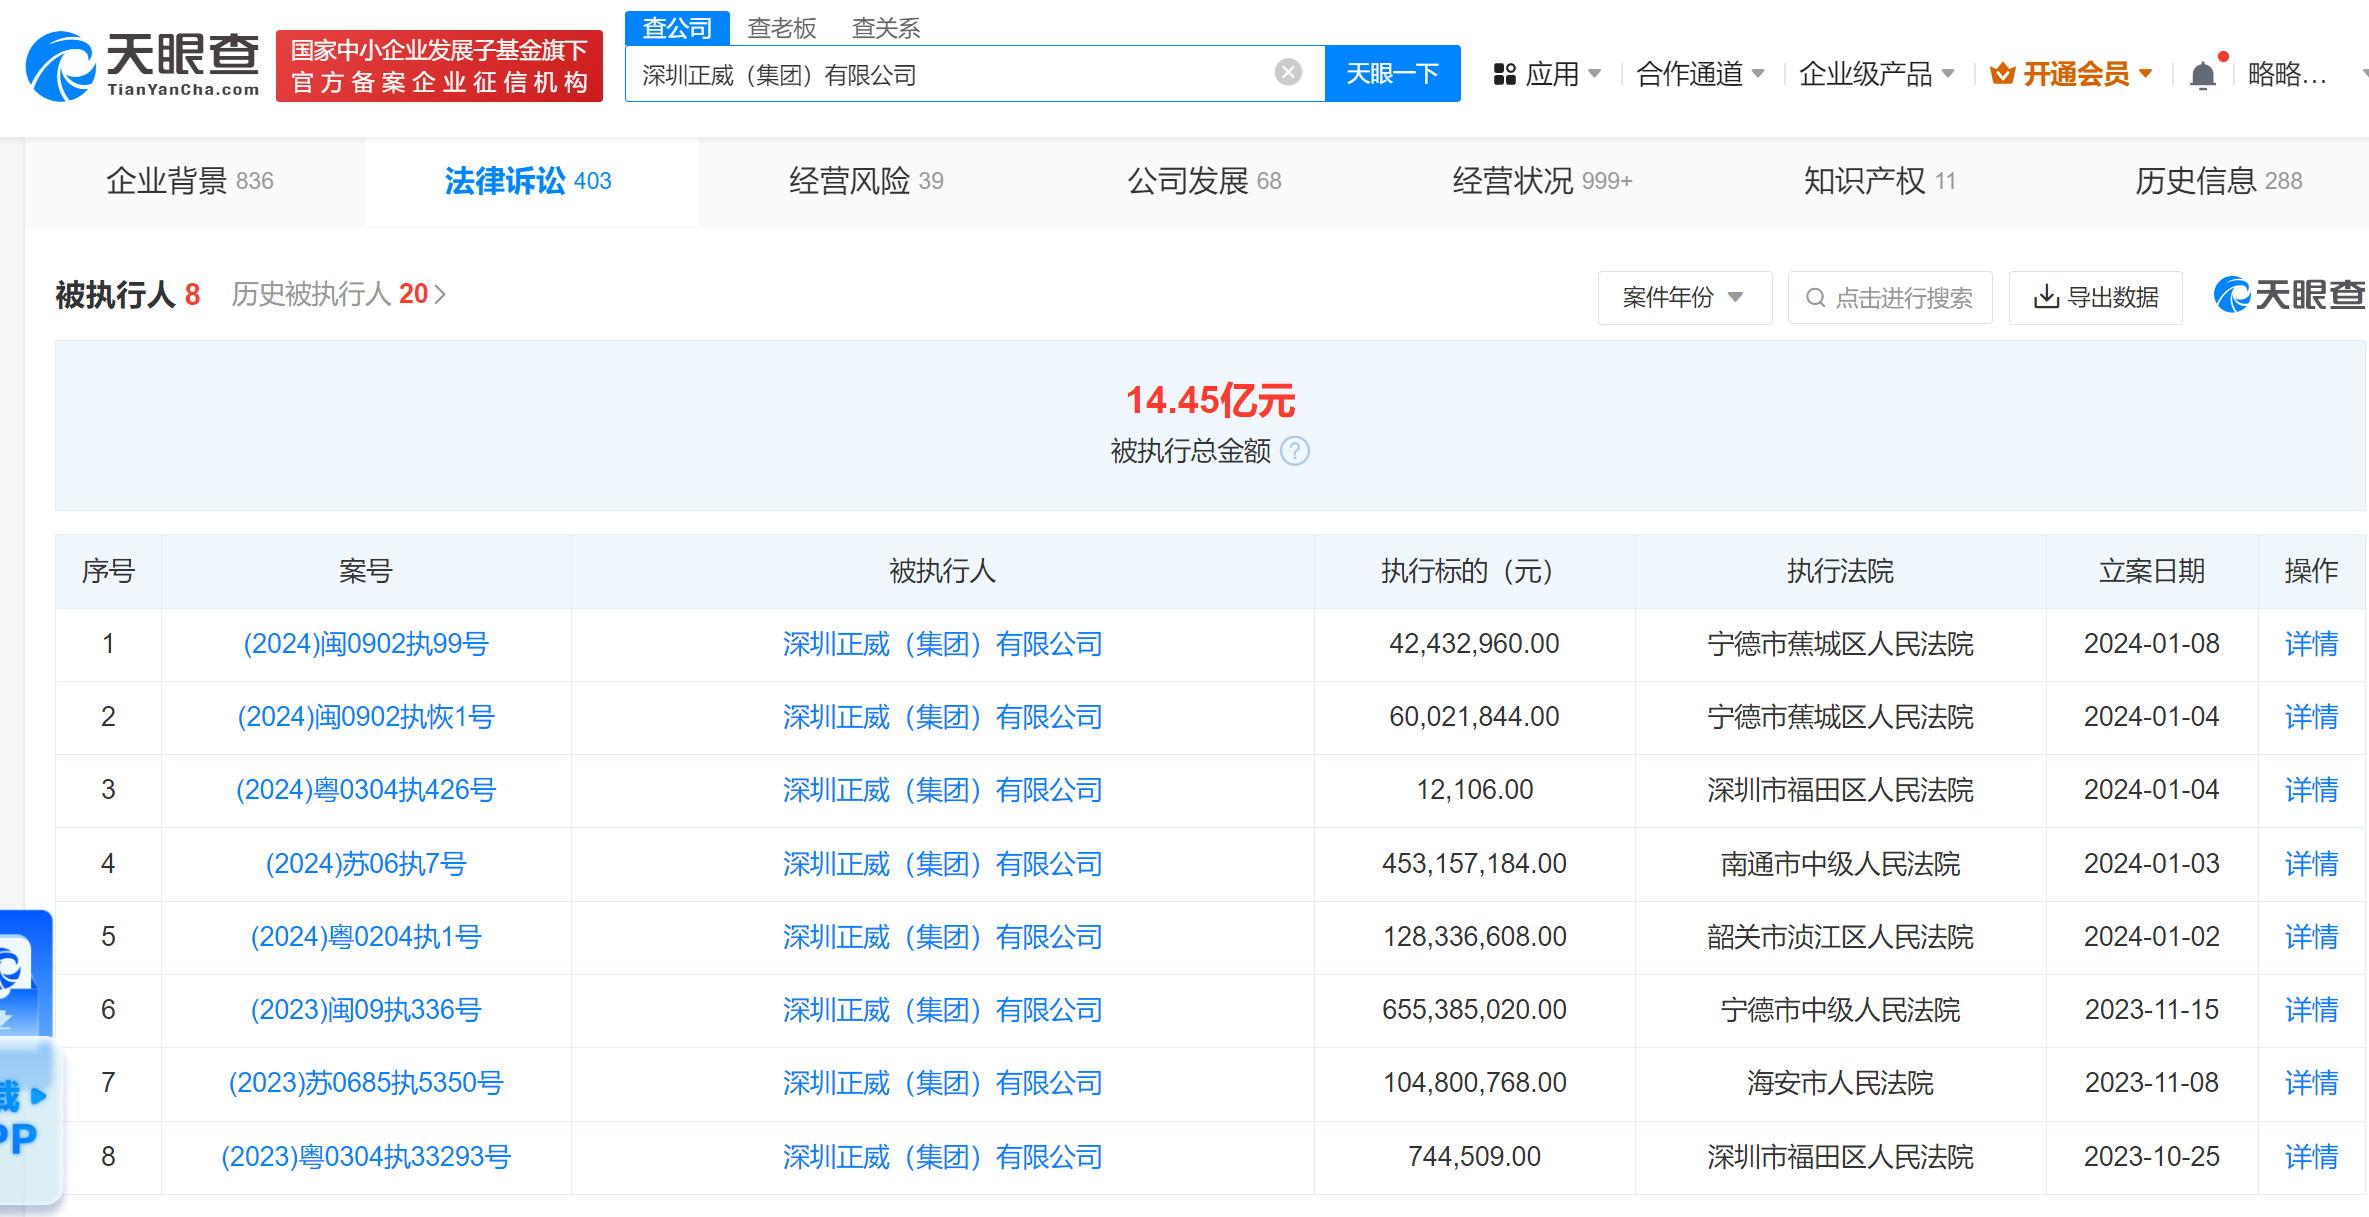Click the 导出数据 export button
The image size is (2369, 1217).
point(2095,297)
